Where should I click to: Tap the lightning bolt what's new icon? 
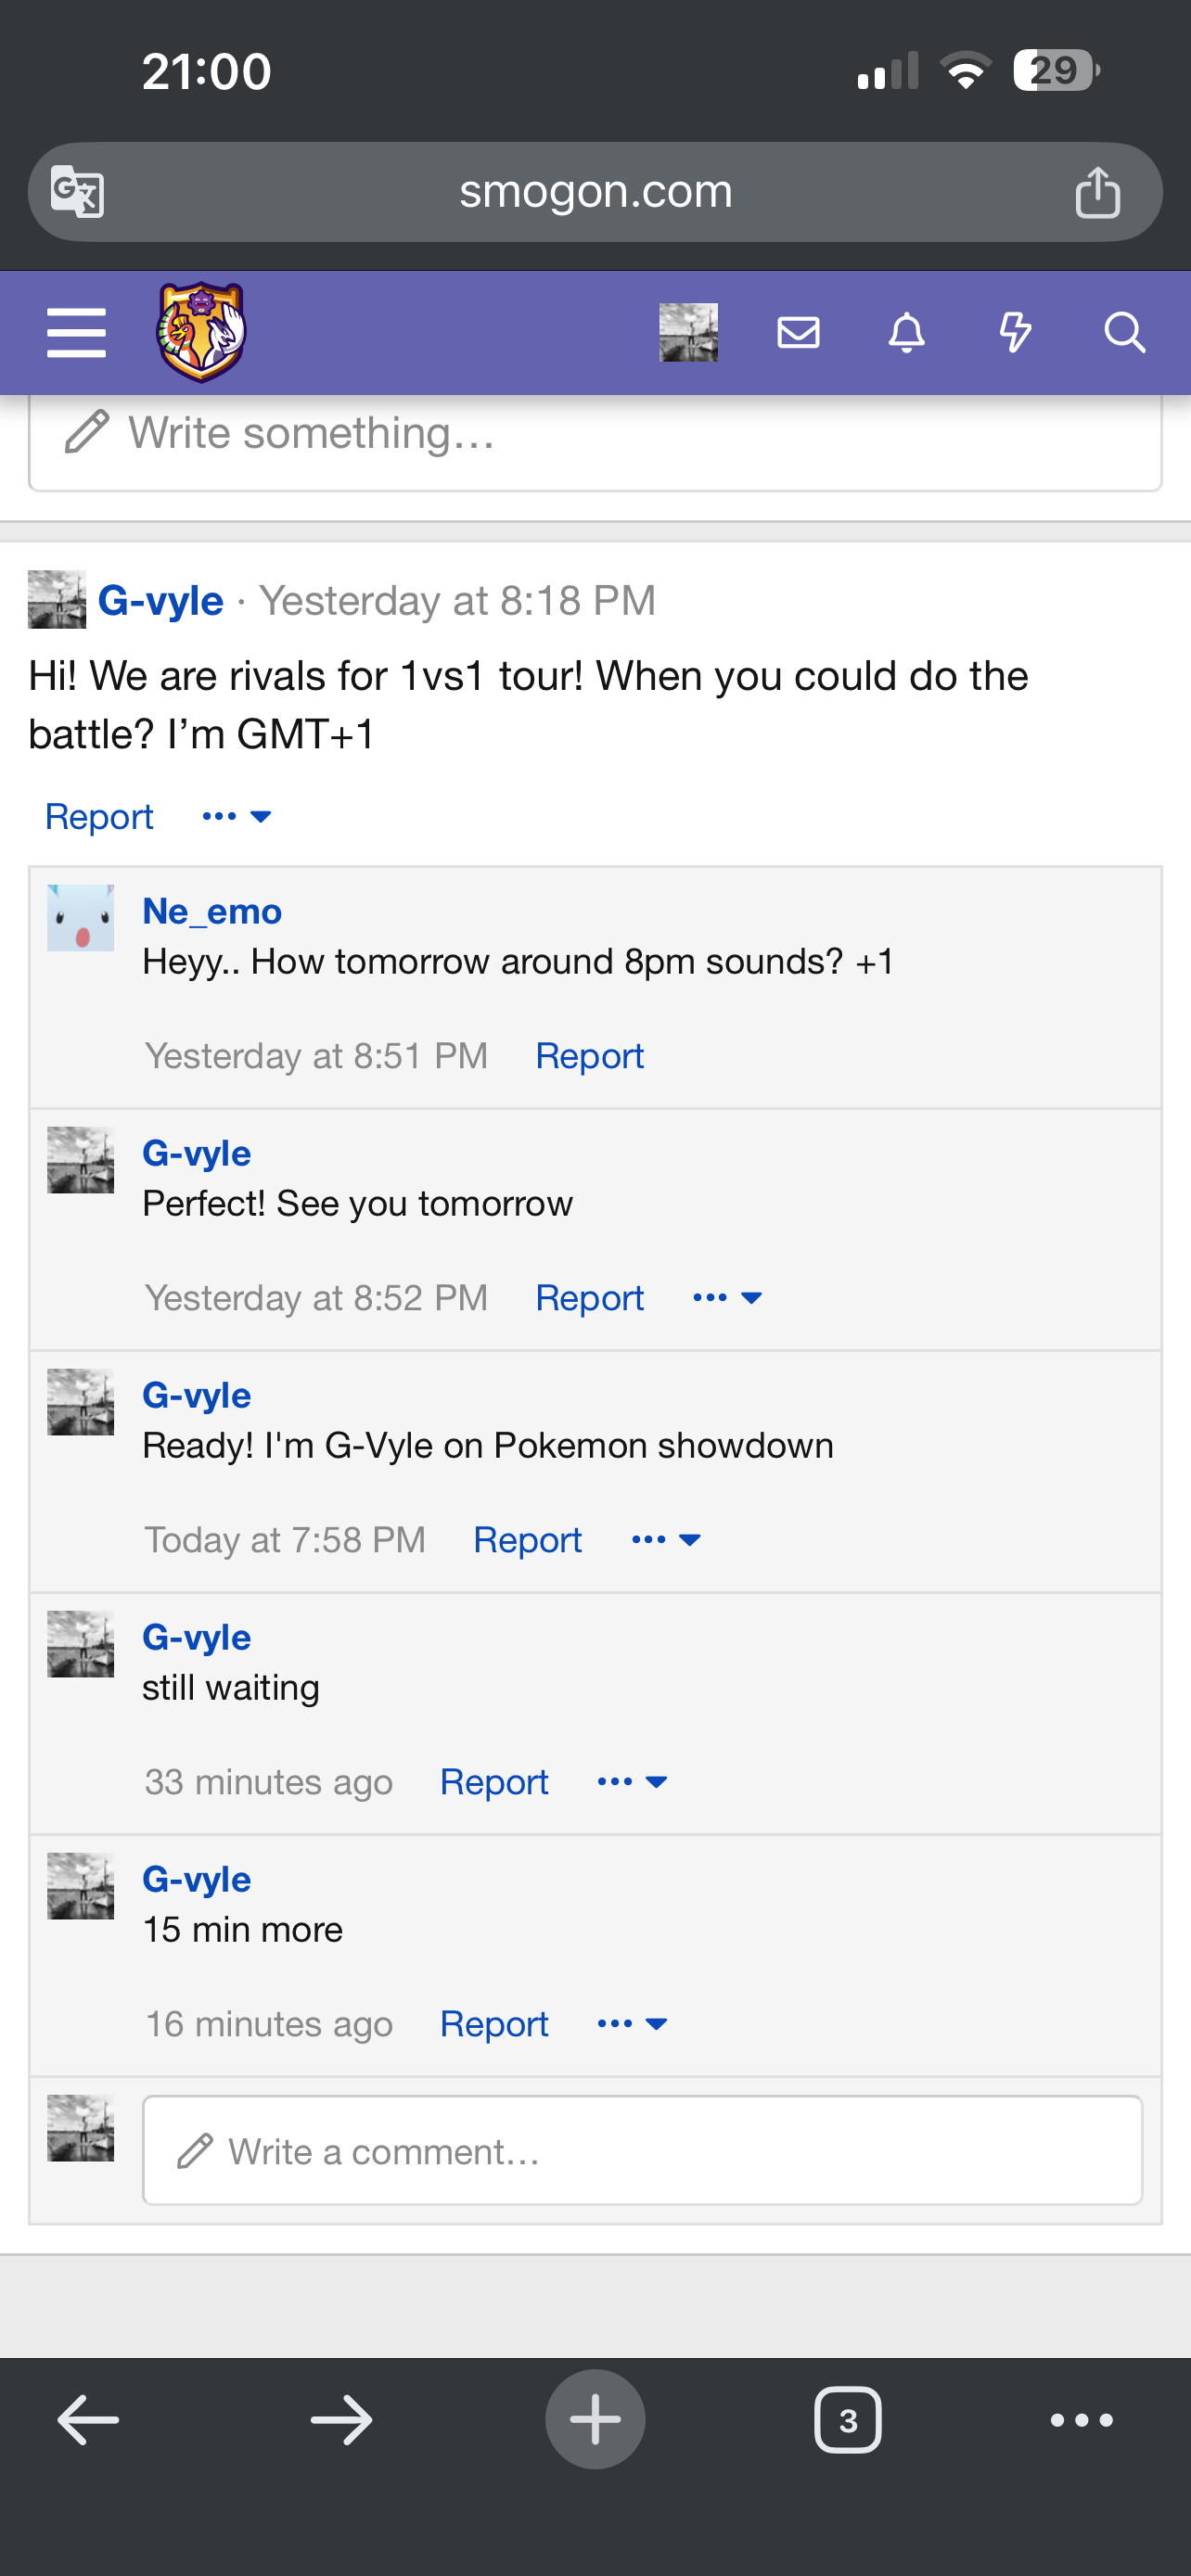[1015, 332]
